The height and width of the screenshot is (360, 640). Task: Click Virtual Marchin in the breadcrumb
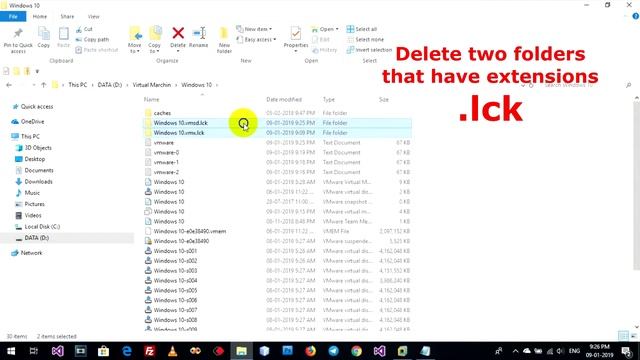pyautogui.click(x=151, y=85)
